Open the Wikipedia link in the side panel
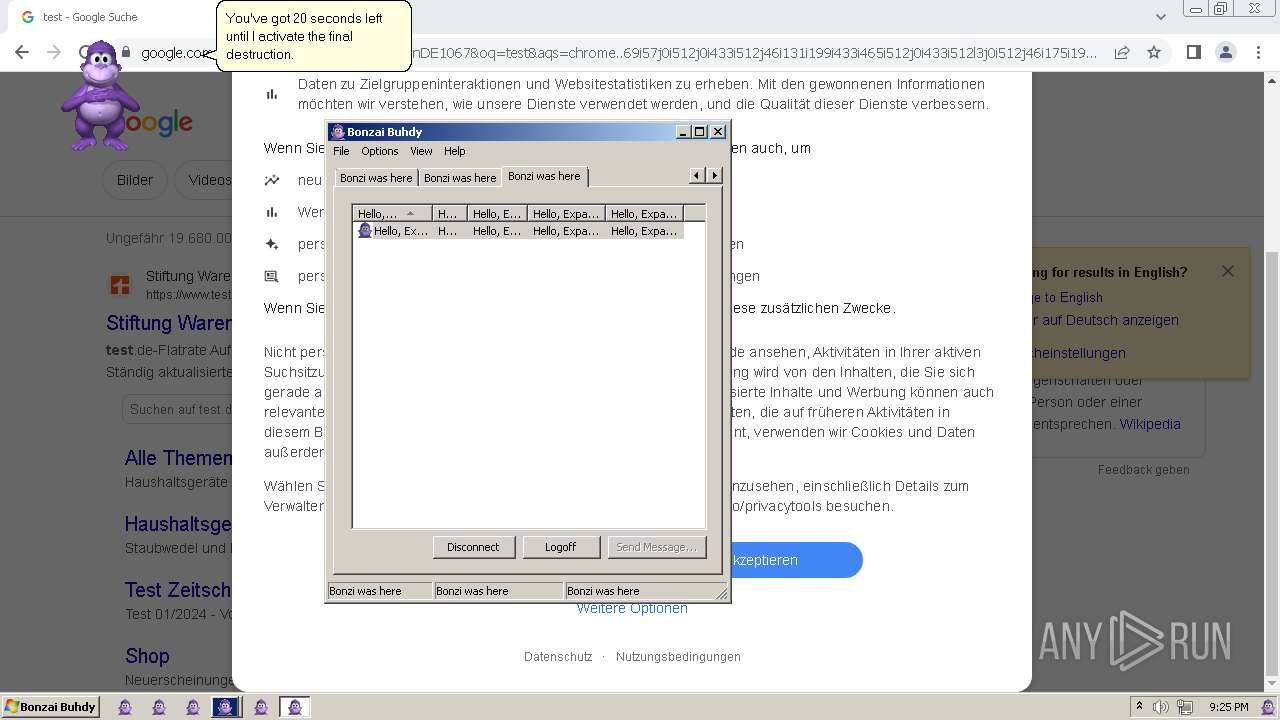1280x720 pixels. point(1150,424)
